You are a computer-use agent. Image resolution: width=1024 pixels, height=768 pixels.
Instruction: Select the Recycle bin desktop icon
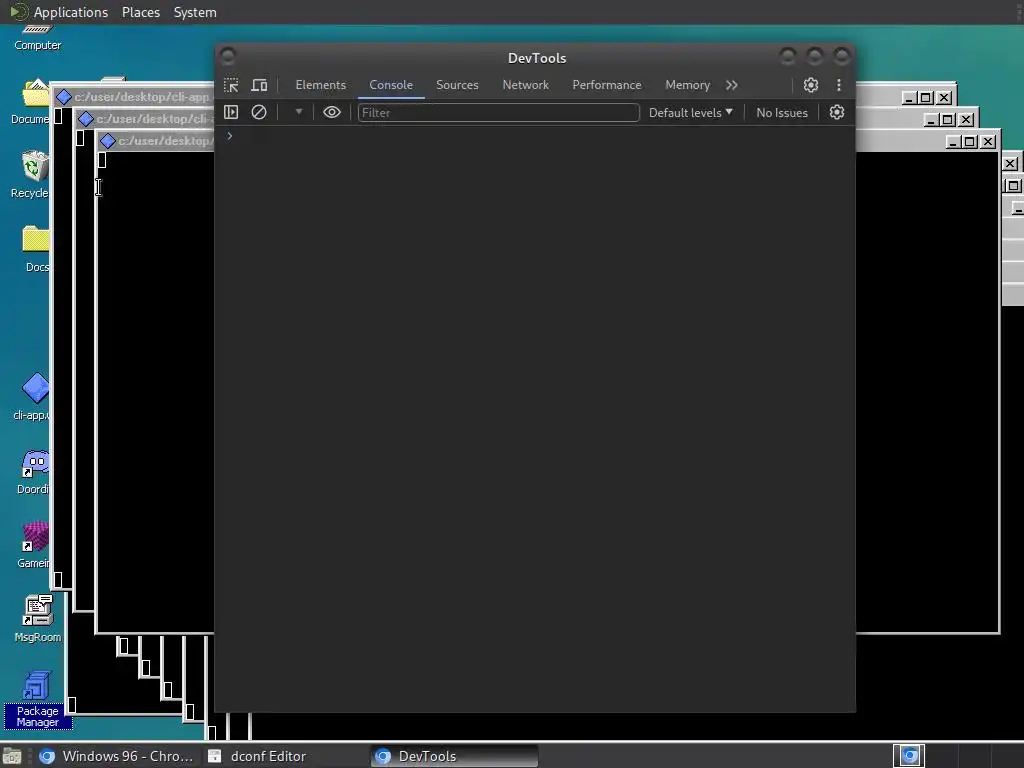pyautogui.click(x=29, y=174)
